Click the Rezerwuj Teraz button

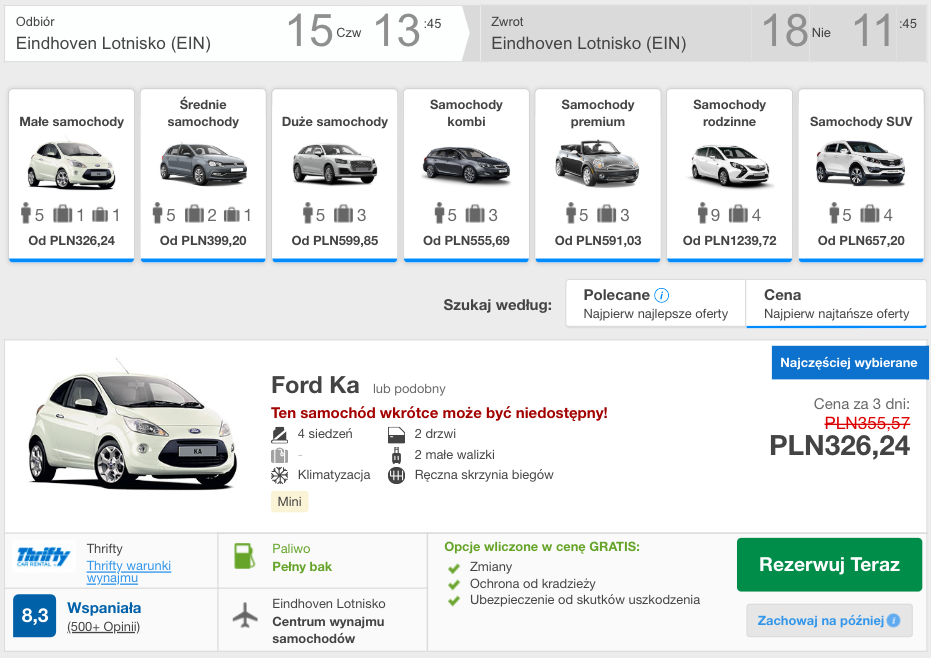coord(829,564)
